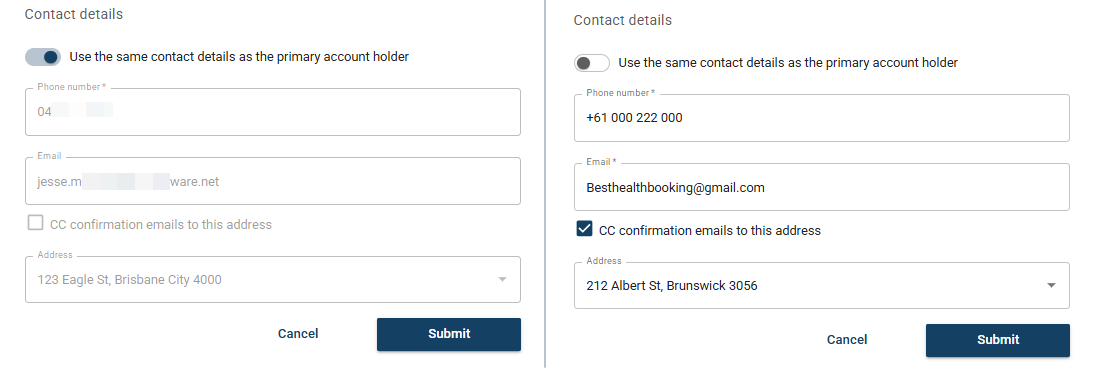Viewport: 1101px width, 368px height.
Task: Turn off the enabled same-contact-details toggle
Action: pyautogui.click(x=43, y=57)
